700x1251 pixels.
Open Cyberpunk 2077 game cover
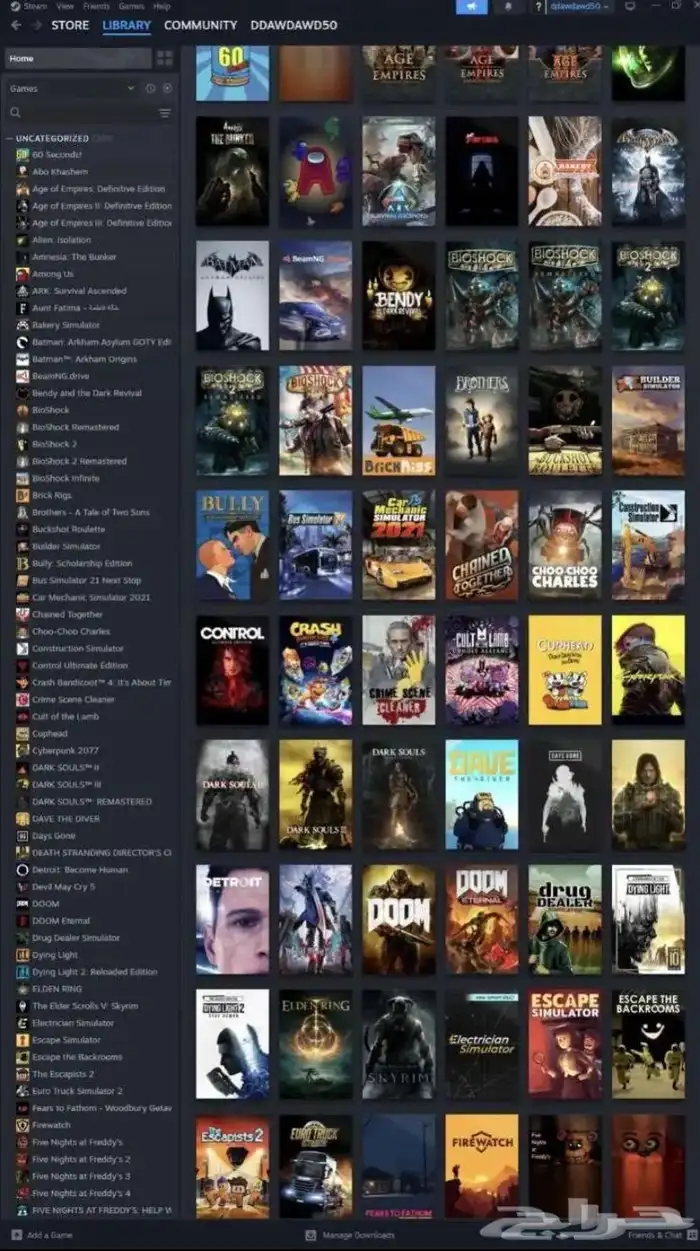click(x=648, y=670)
